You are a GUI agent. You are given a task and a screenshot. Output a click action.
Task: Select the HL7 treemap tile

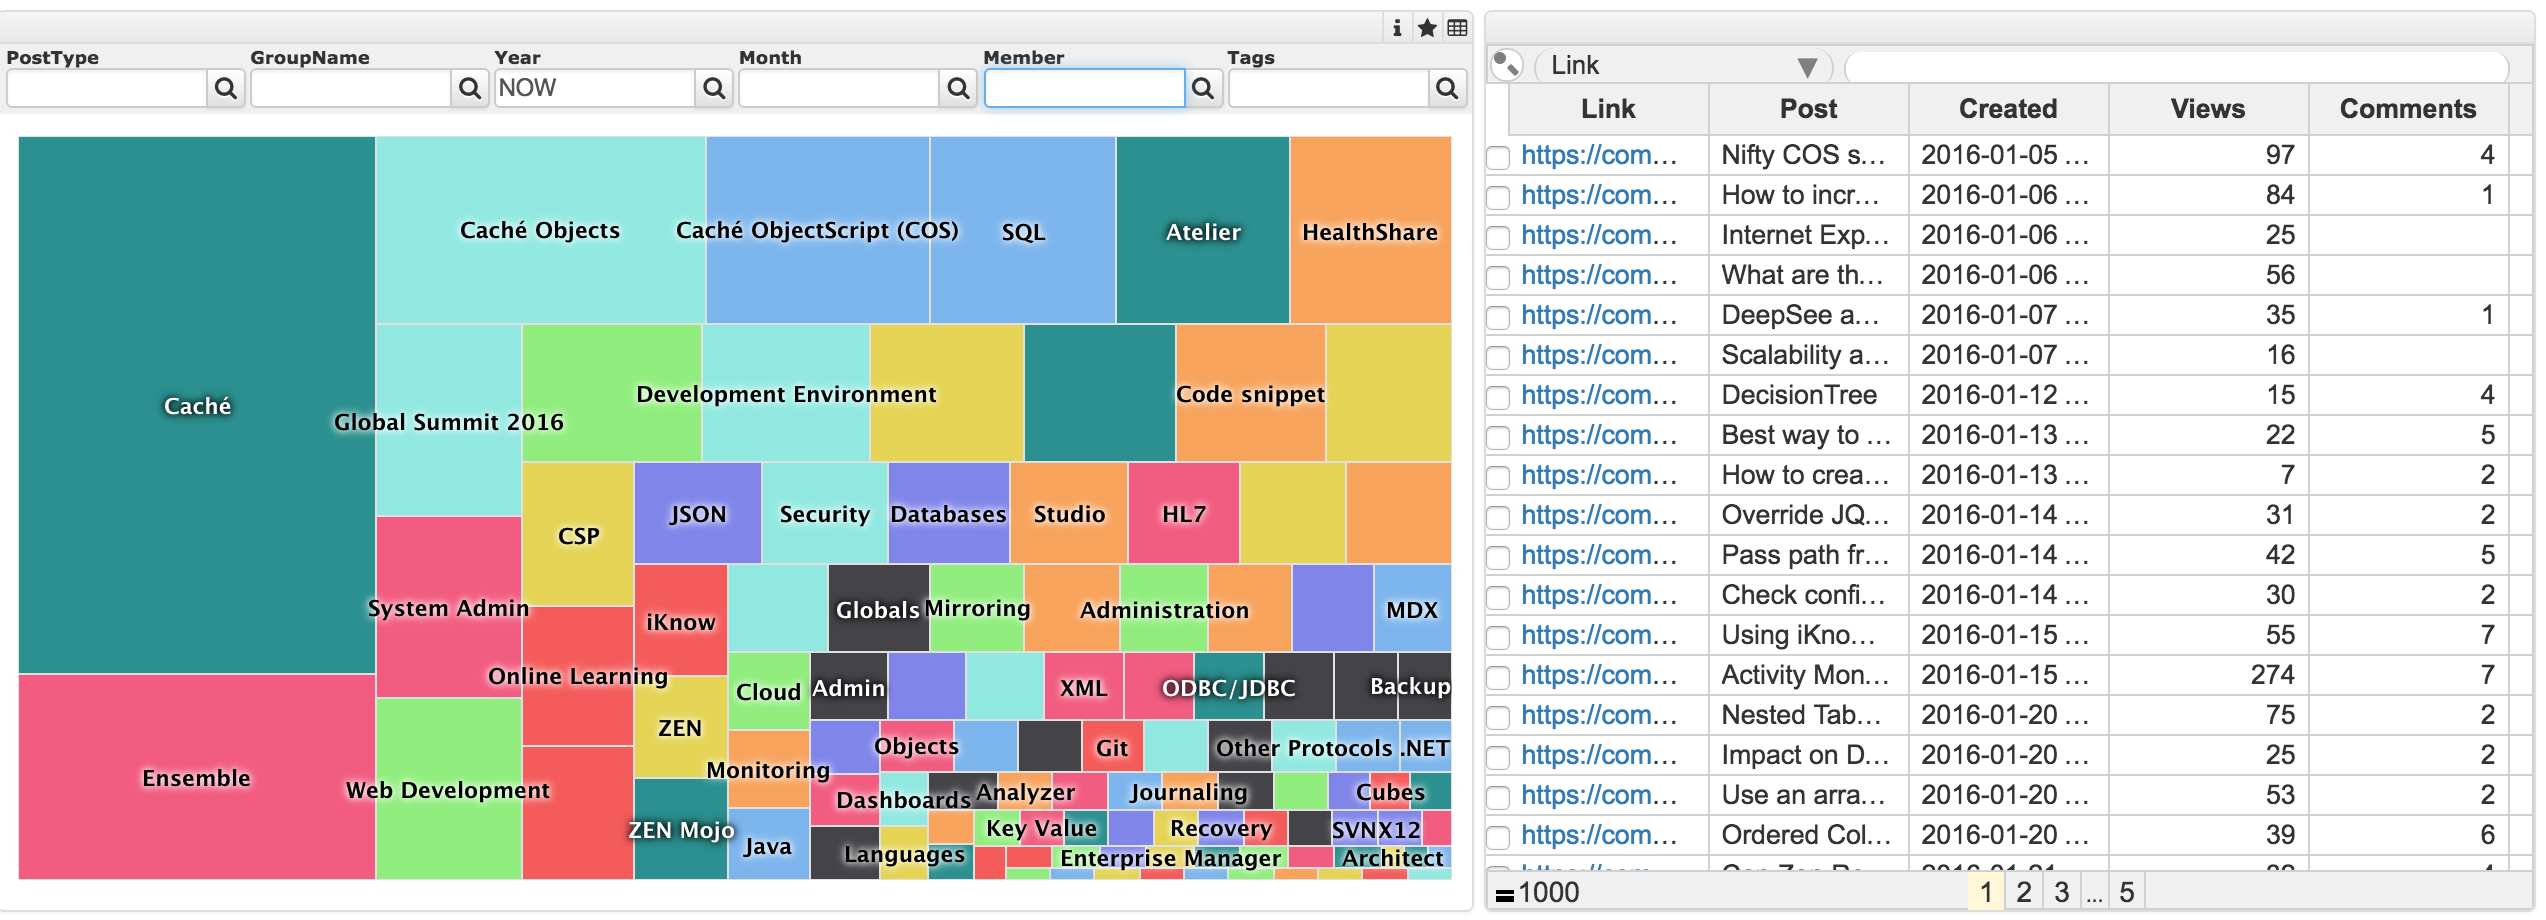coord(1184,513)
